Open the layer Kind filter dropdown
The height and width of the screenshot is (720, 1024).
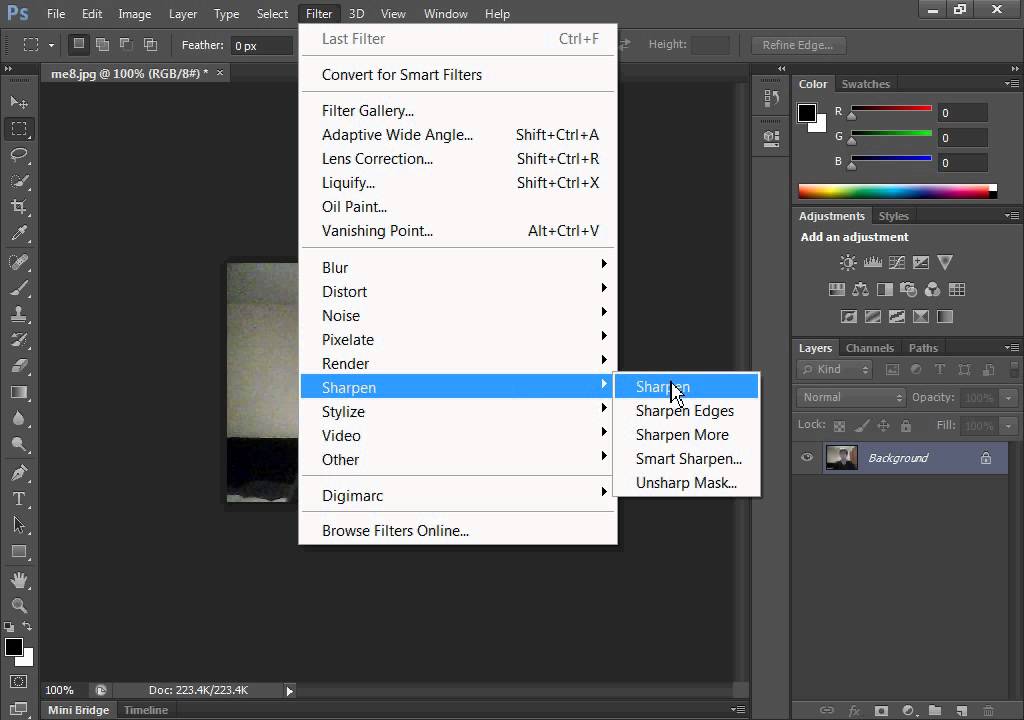[835, 370]
